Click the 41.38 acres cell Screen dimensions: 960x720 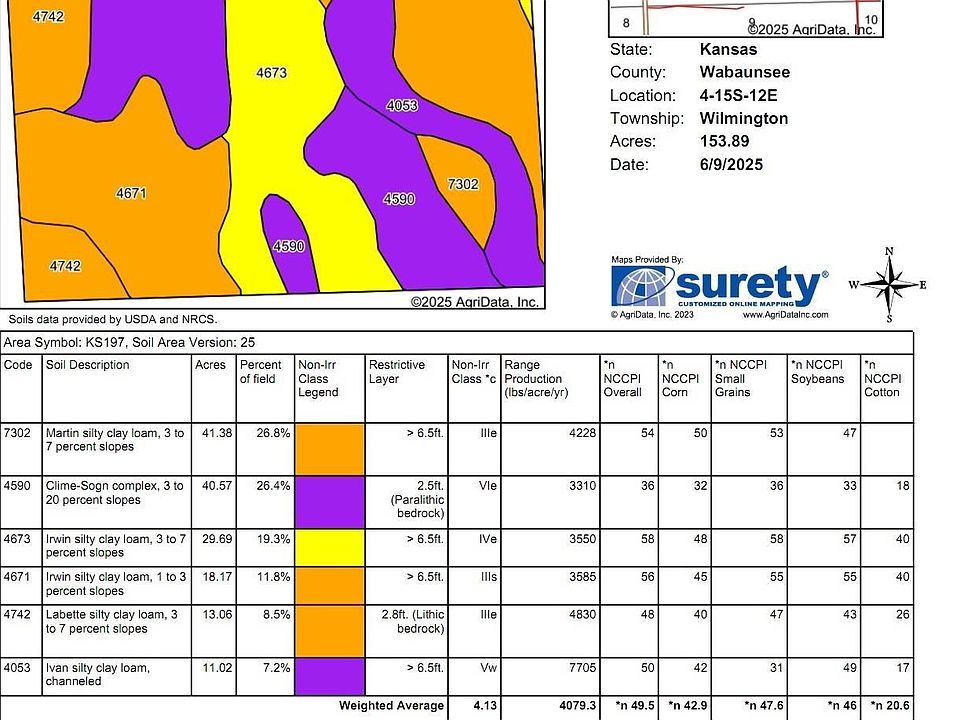[x=217, y=433]
